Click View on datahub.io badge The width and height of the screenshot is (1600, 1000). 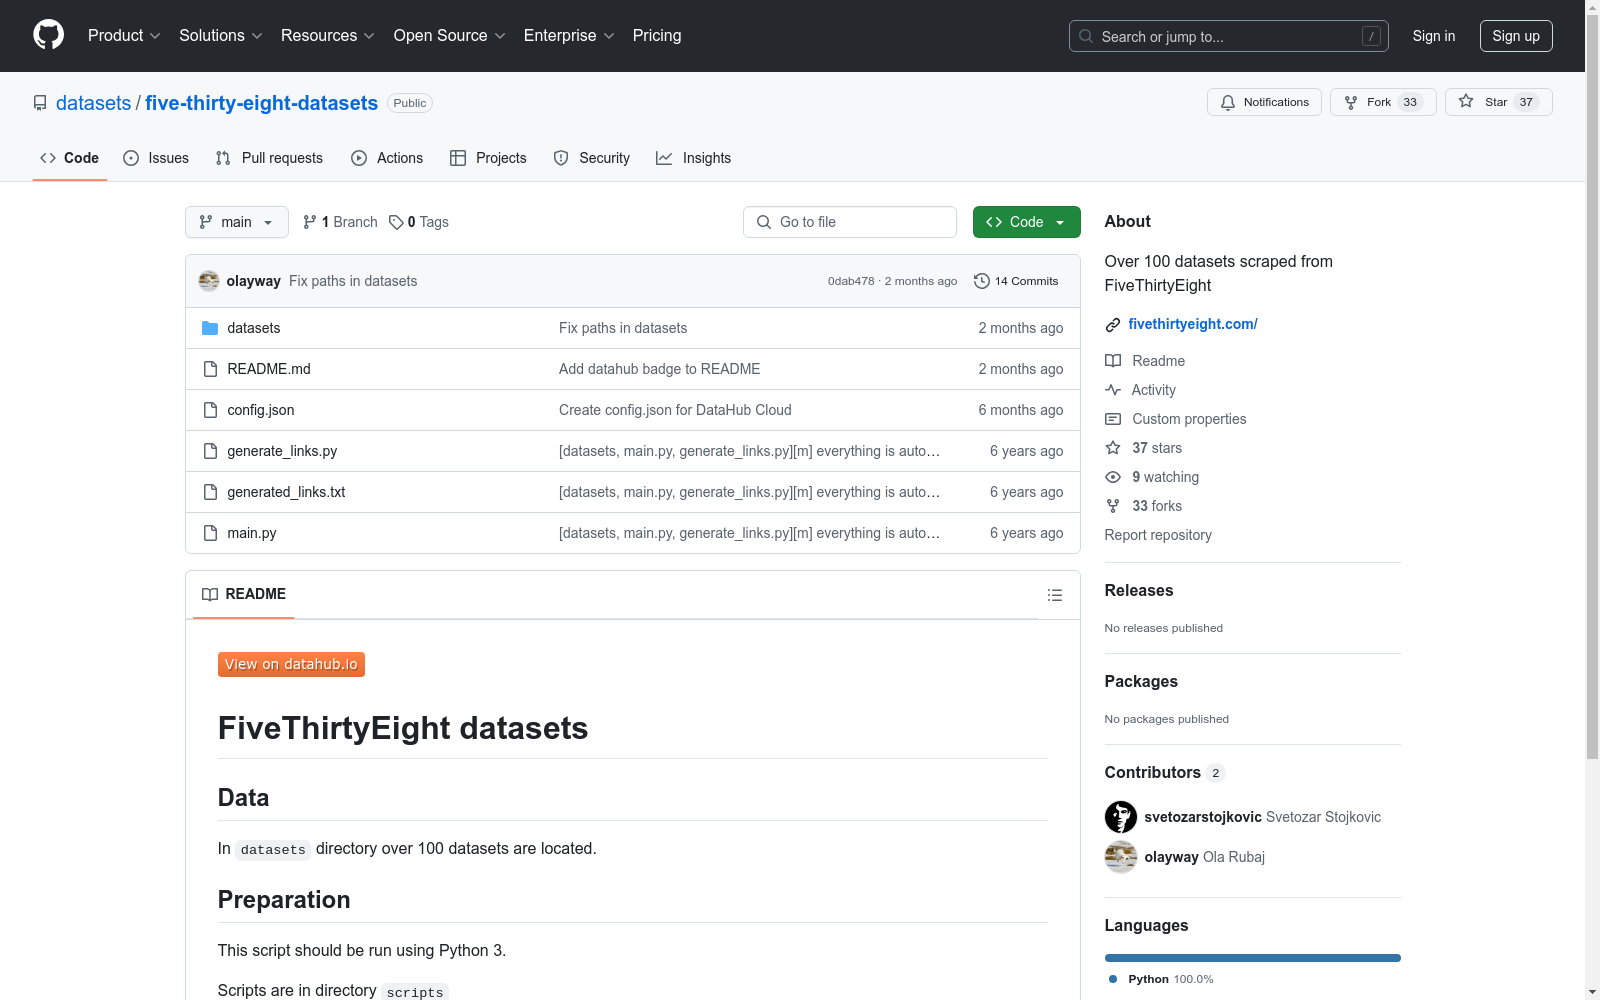point(291,664)
